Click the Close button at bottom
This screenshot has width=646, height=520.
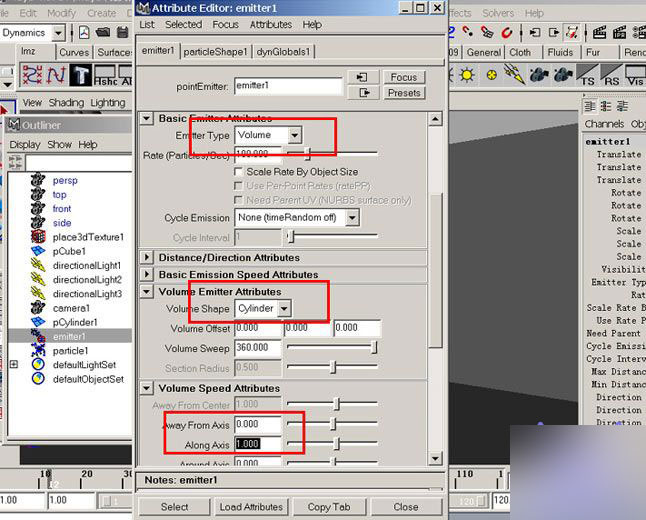(x=406, y=507)
